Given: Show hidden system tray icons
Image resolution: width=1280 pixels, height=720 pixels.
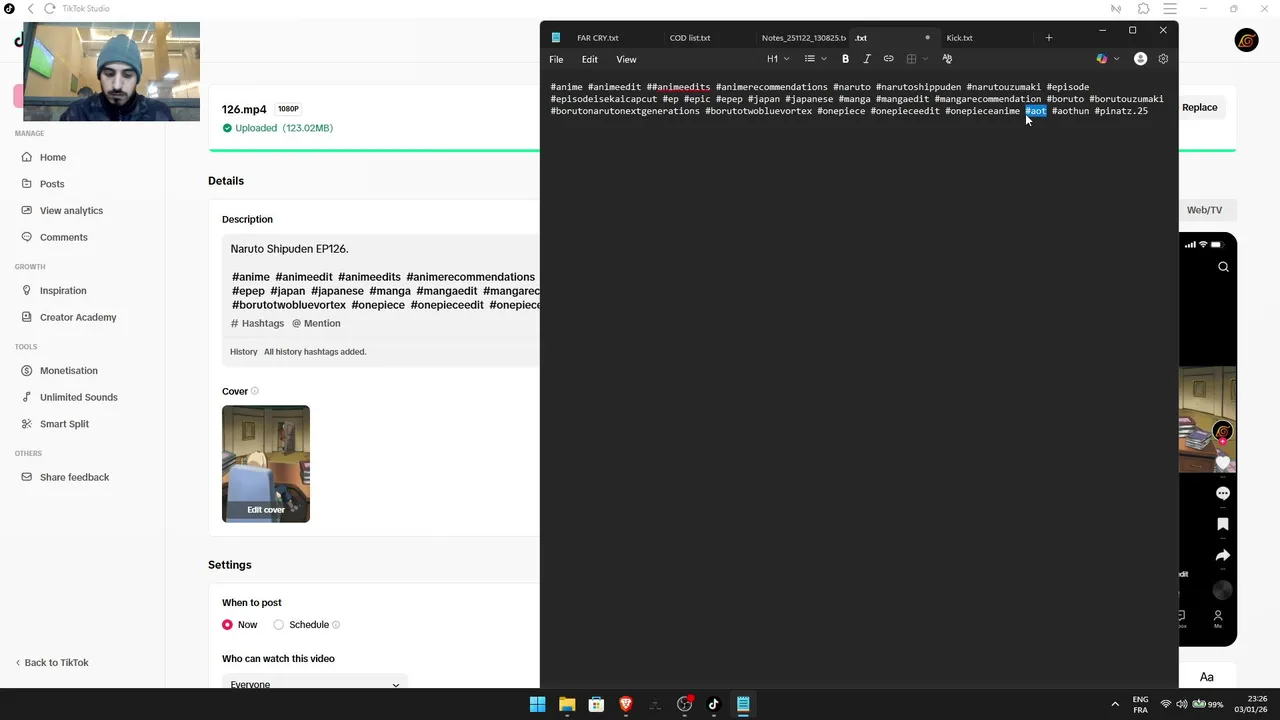Looking at the screenshot, I should click(x=1115, y=704).
